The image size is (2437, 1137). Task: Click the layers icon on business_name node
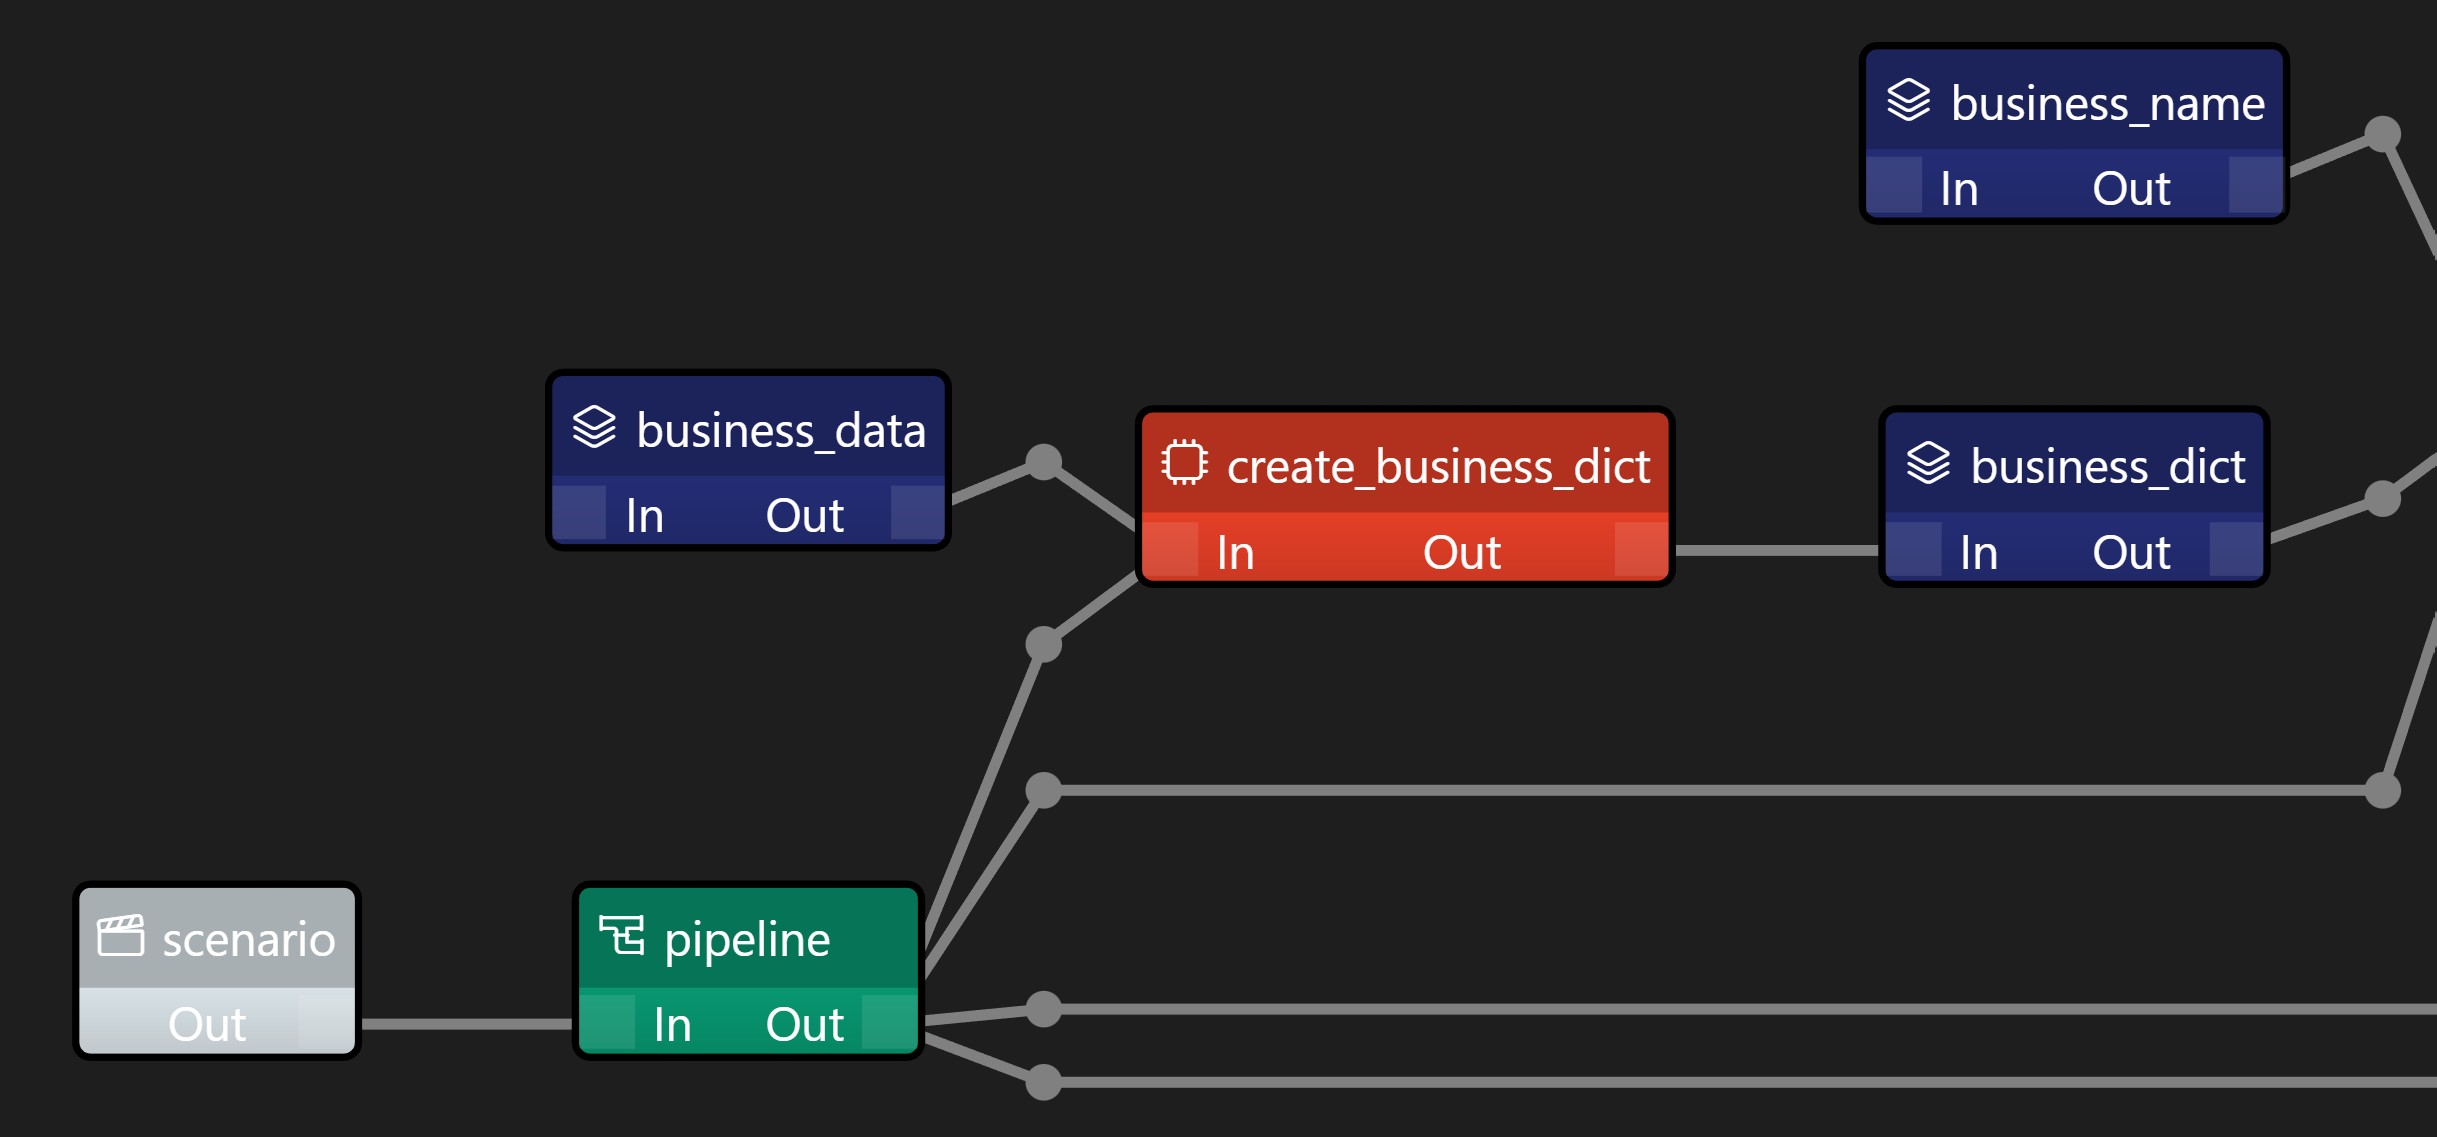click(1908, 100)
